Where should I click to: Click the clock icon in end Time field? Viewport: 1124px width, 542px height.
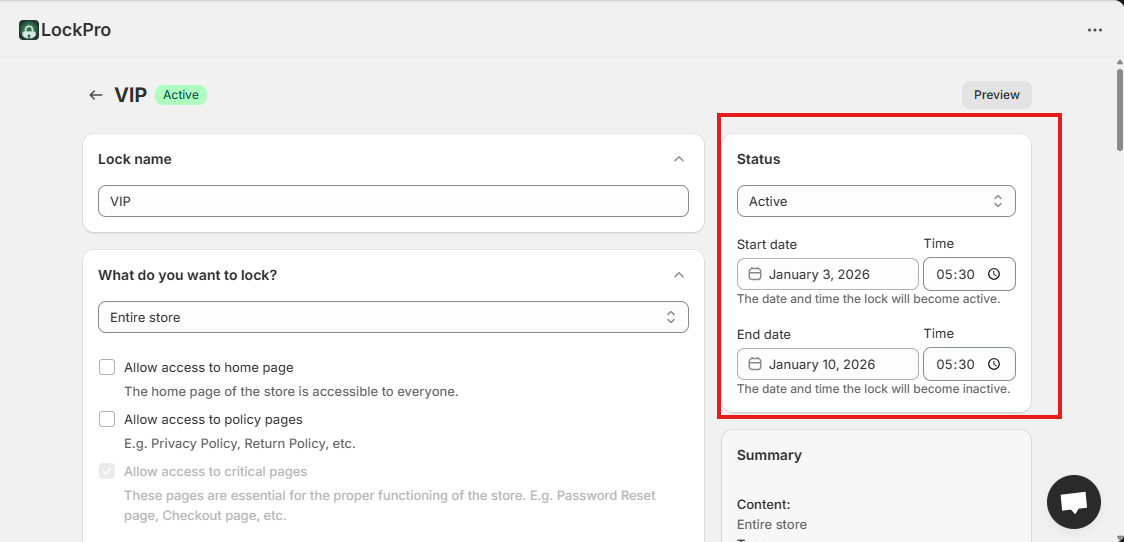point(994,364)
